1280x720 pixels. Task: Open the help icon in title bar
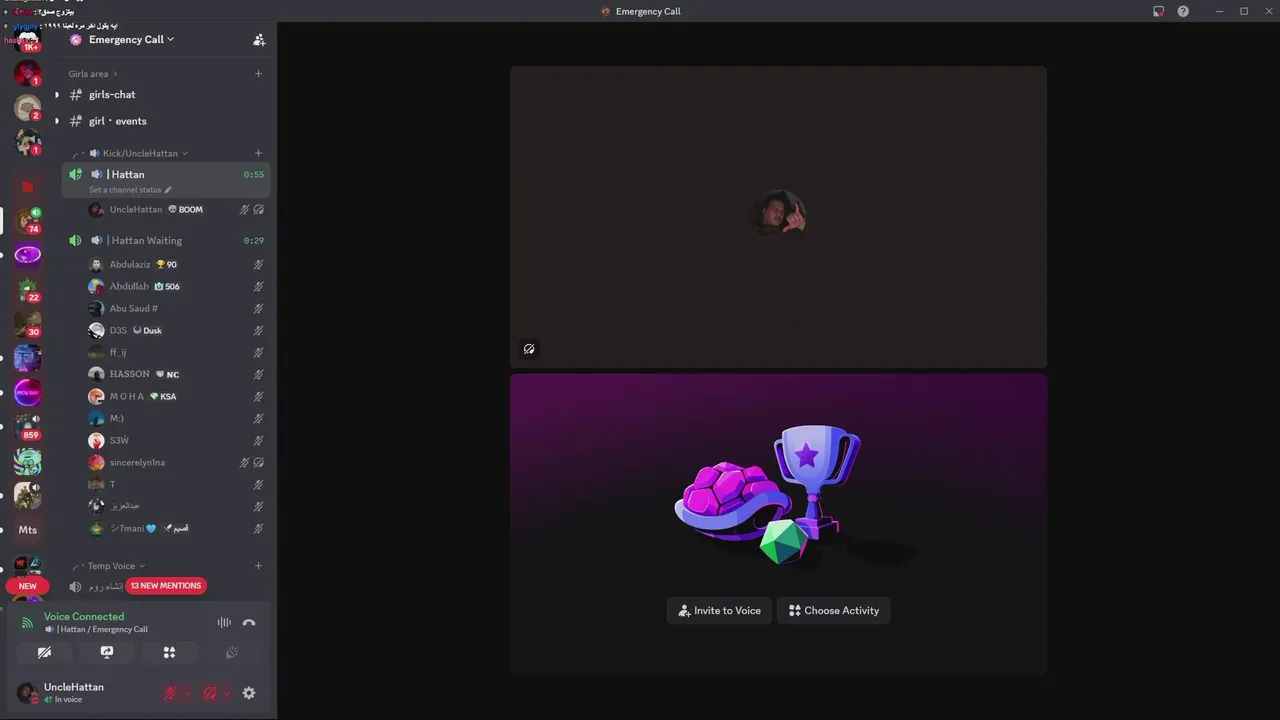point(1183,11)
